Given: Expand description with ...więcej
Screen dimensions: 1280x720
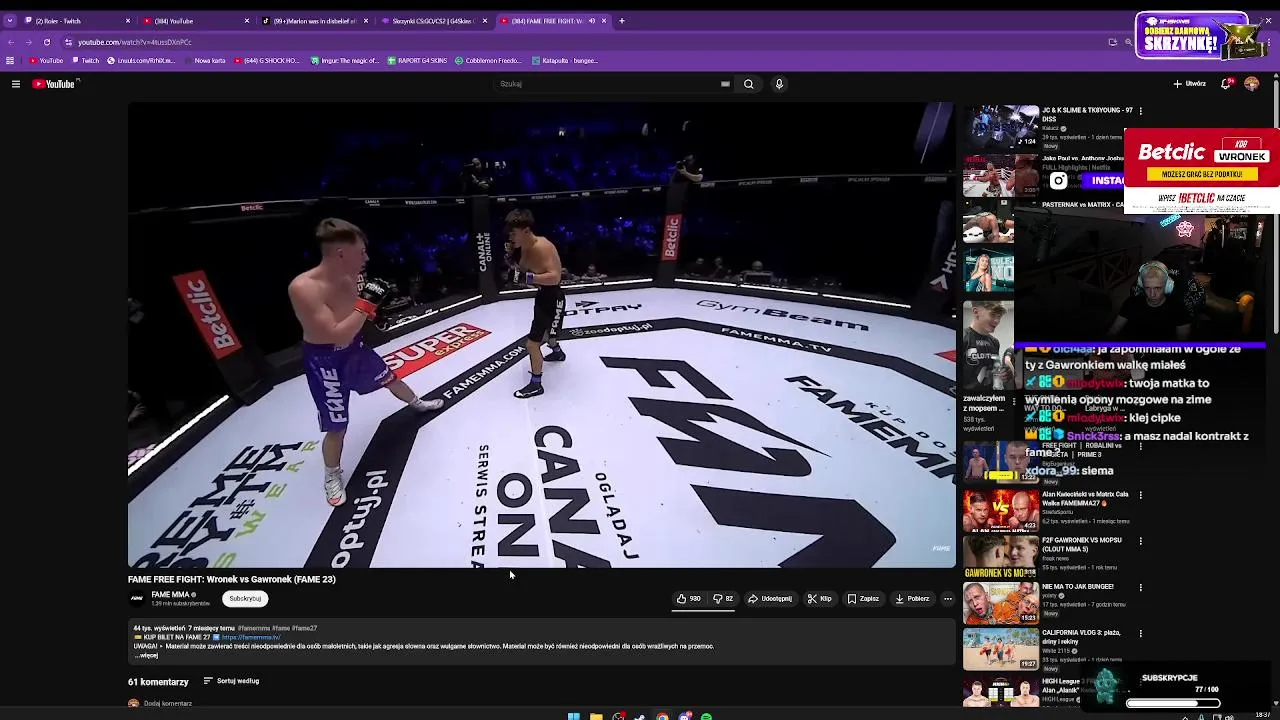Looking at the screenshot, I should [x=147, y=656].
